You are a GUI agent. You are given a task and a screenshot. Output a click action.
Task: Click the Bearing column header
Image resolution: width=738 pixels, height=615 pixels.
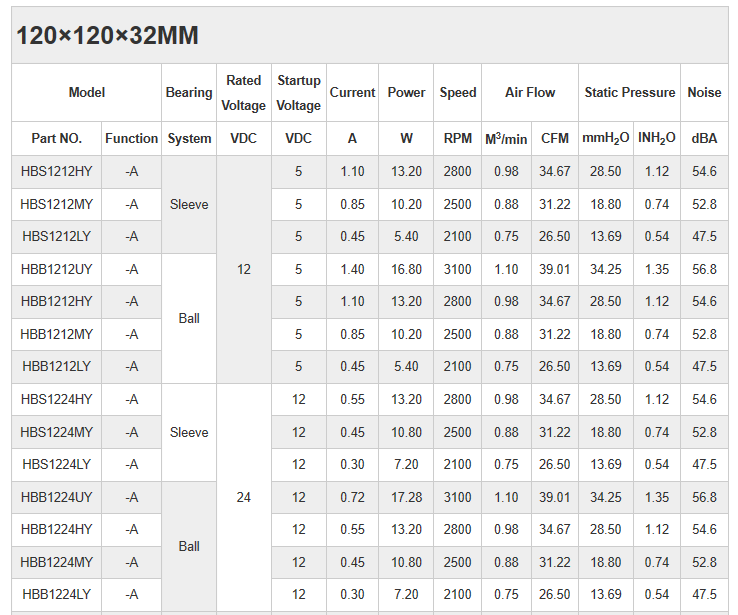tap(189, 92)
